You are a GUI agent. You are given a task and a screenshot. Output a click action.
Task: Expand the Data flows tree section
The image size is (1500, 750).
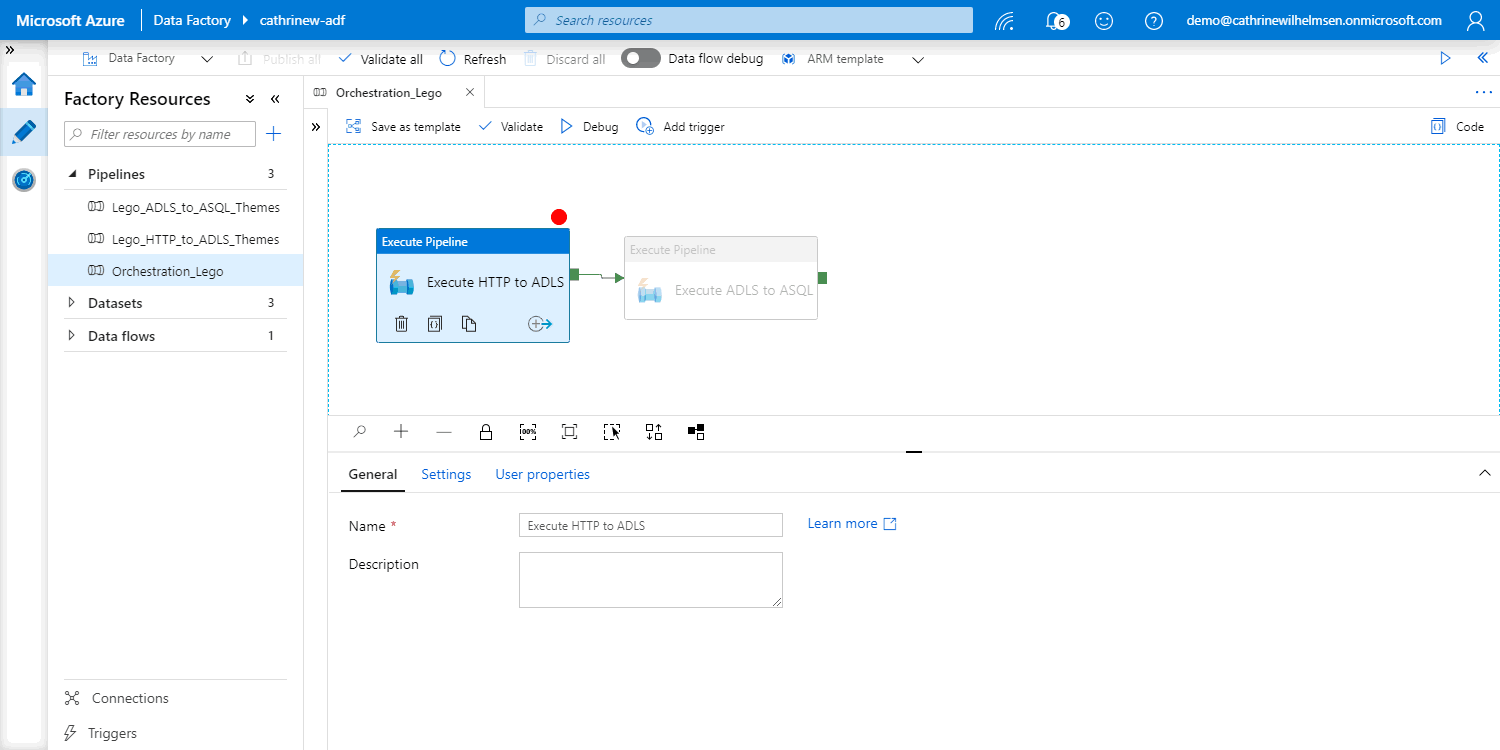click(x=71, y=336)
